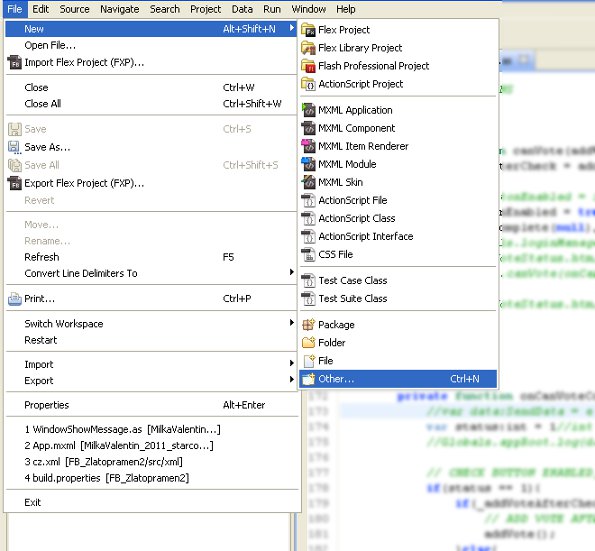Image resolution: width=595 pixels, height=551 pixels.
Task: Click the ActionScript Project icon
Action: pyautogui.click(x=308, y=84)
